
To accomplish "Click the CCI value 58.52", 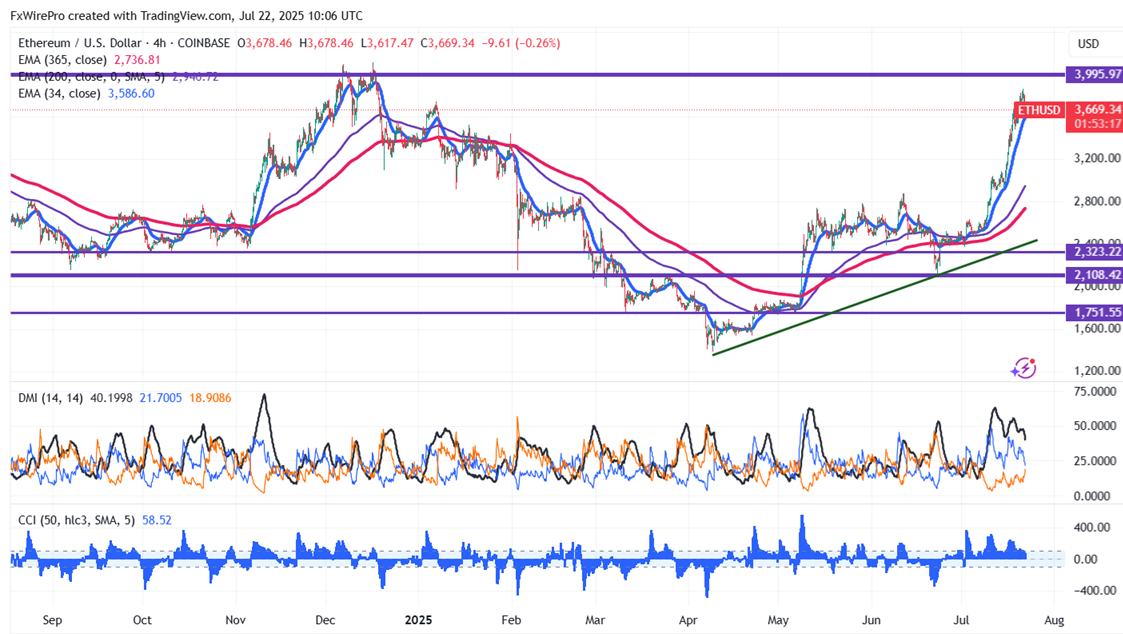I will click(x=157, y=520).
